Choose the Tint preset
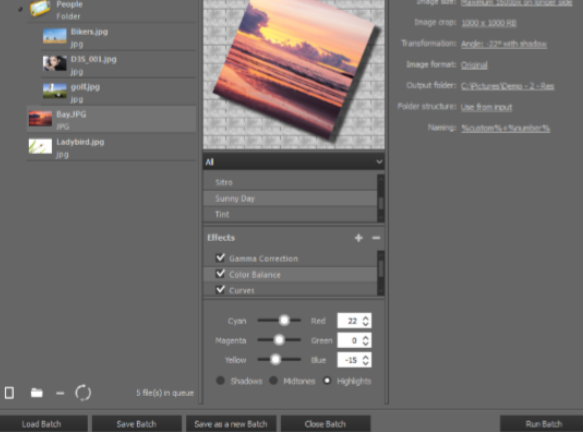The width and height of the screenshot is (583, 432). tap(290, 215)
